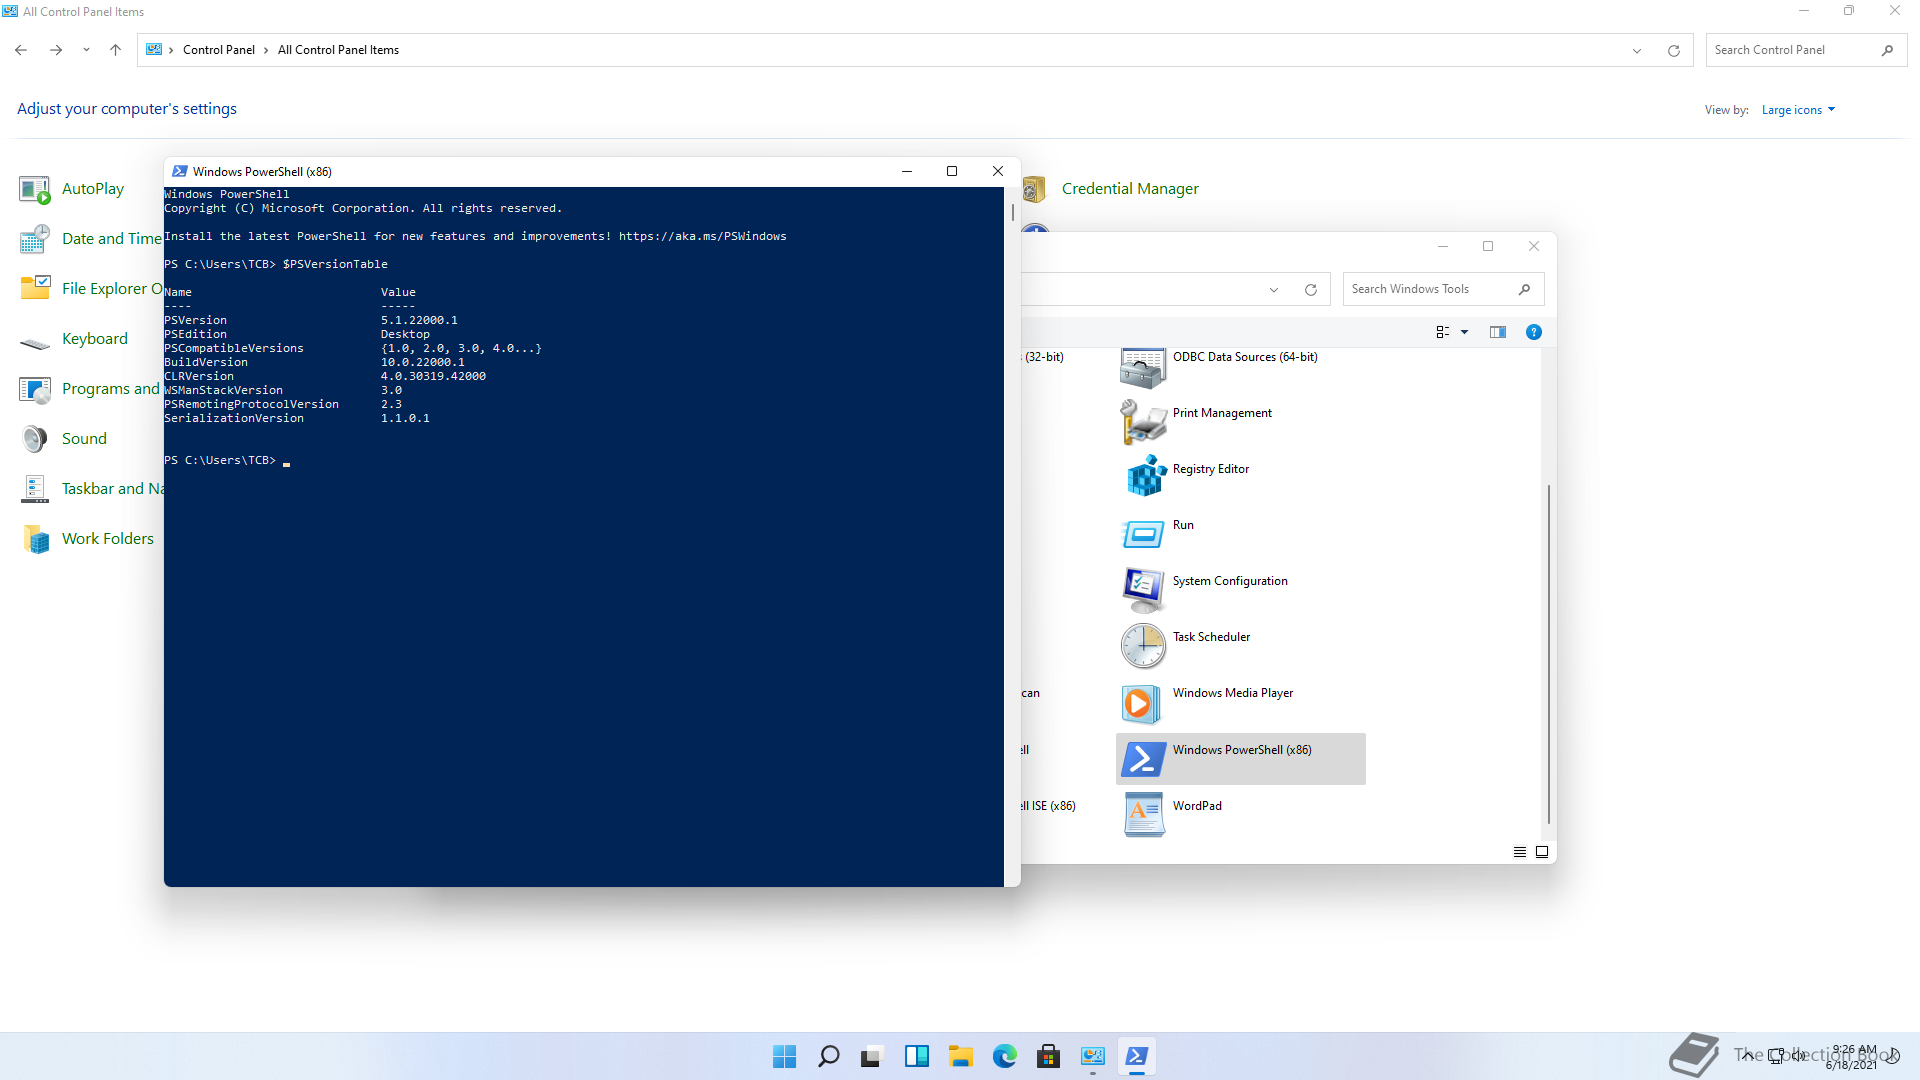Click the CLRVersion value 4.0.30319.42000
The image size is (1920, 1080).
[433, 376]
